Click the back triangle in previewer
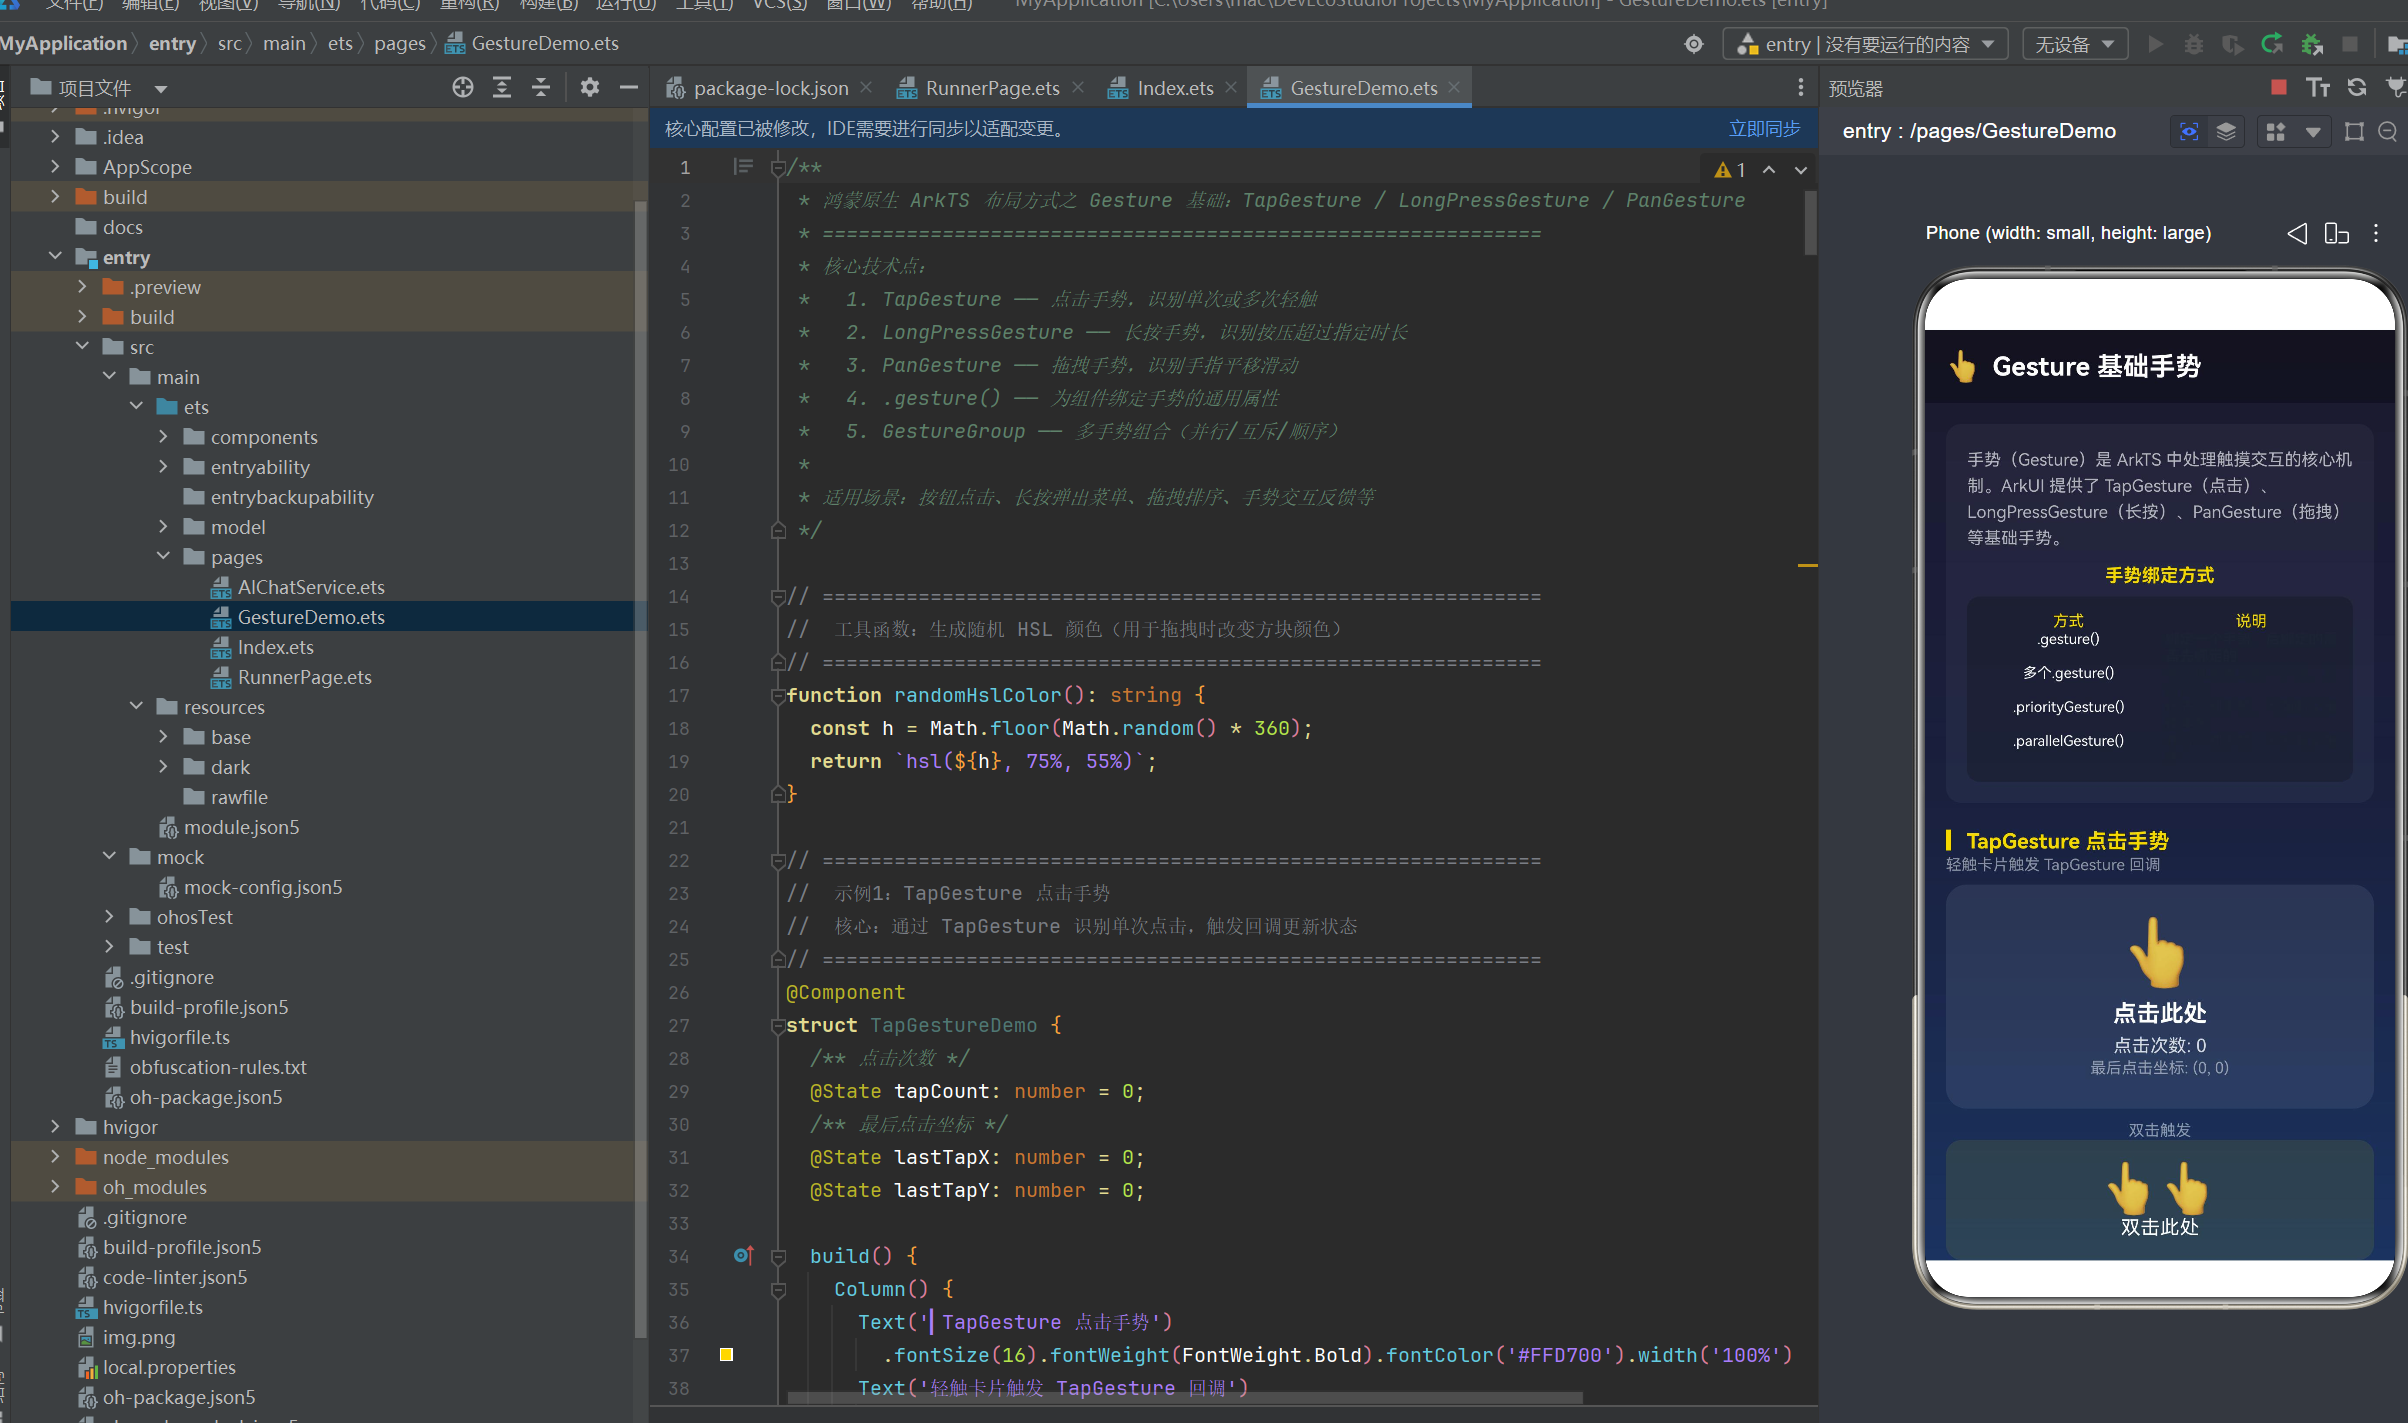Viewport: 2408px width, 1423px height. [x=2298, y=233]
